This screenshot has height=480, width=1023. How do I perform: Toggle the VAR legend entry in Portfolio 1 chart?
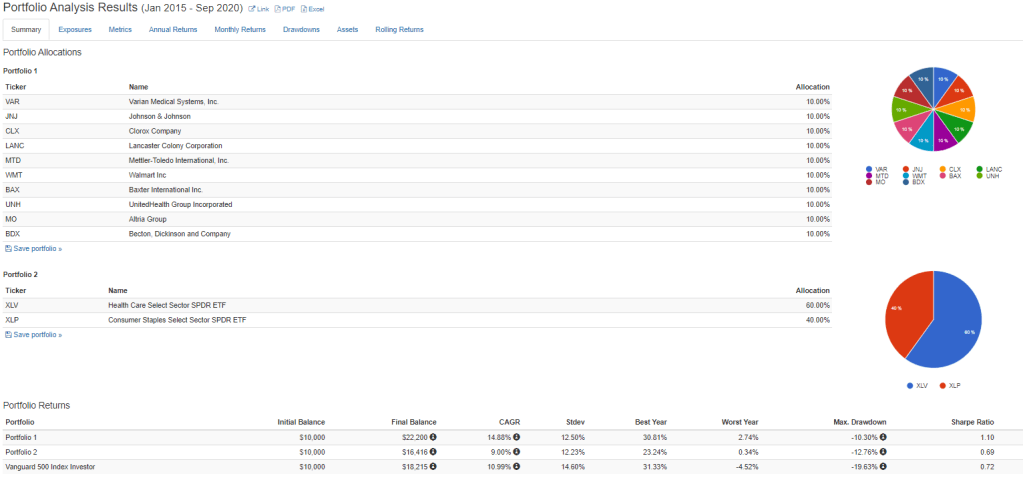click(876, 169)
